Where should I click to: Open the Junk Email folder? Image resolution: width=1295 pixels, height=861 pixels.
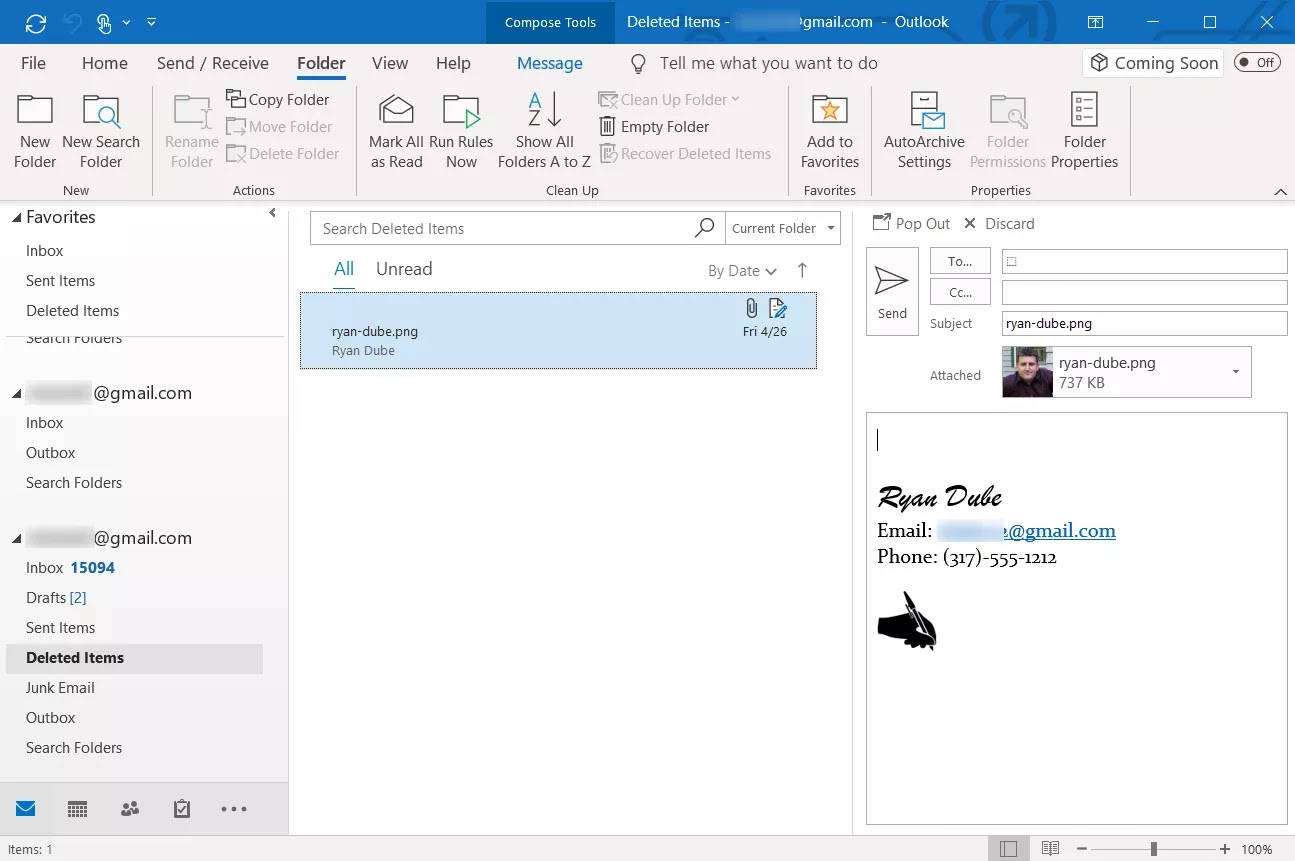[x=60, y=688]
